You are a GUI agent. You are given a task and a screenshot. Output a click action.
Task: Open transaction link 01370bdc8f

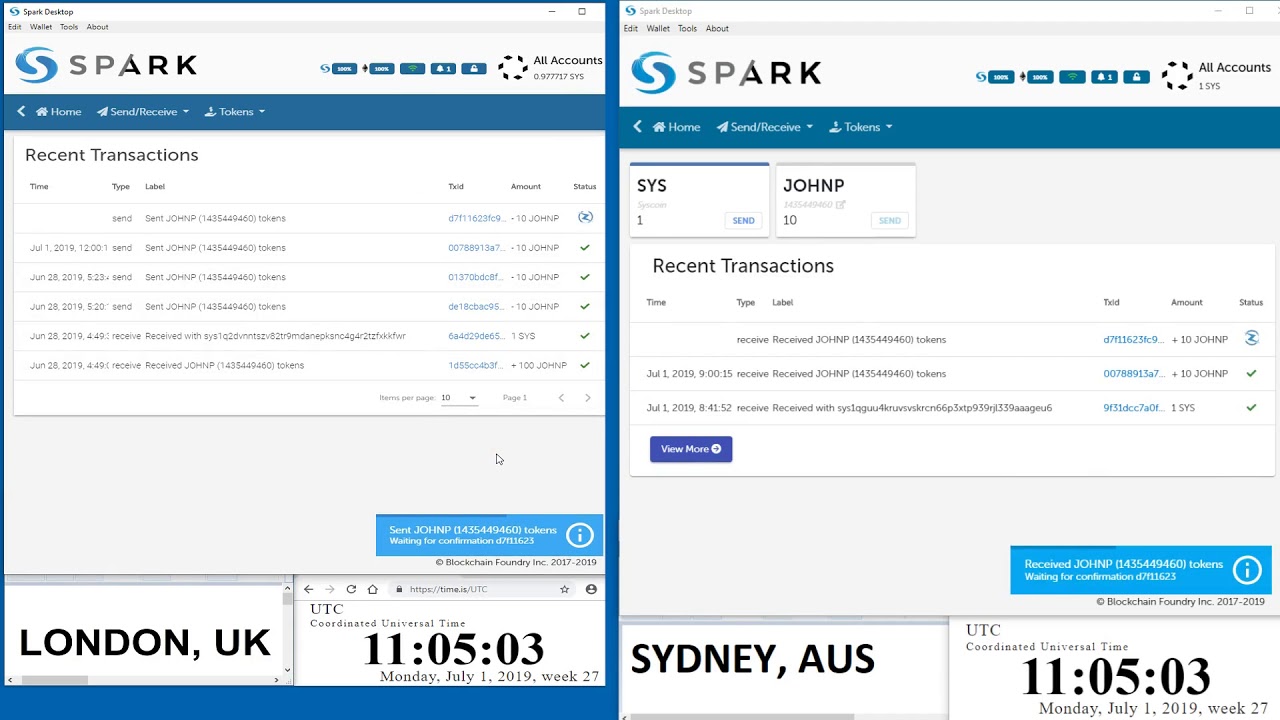point(475,277)
